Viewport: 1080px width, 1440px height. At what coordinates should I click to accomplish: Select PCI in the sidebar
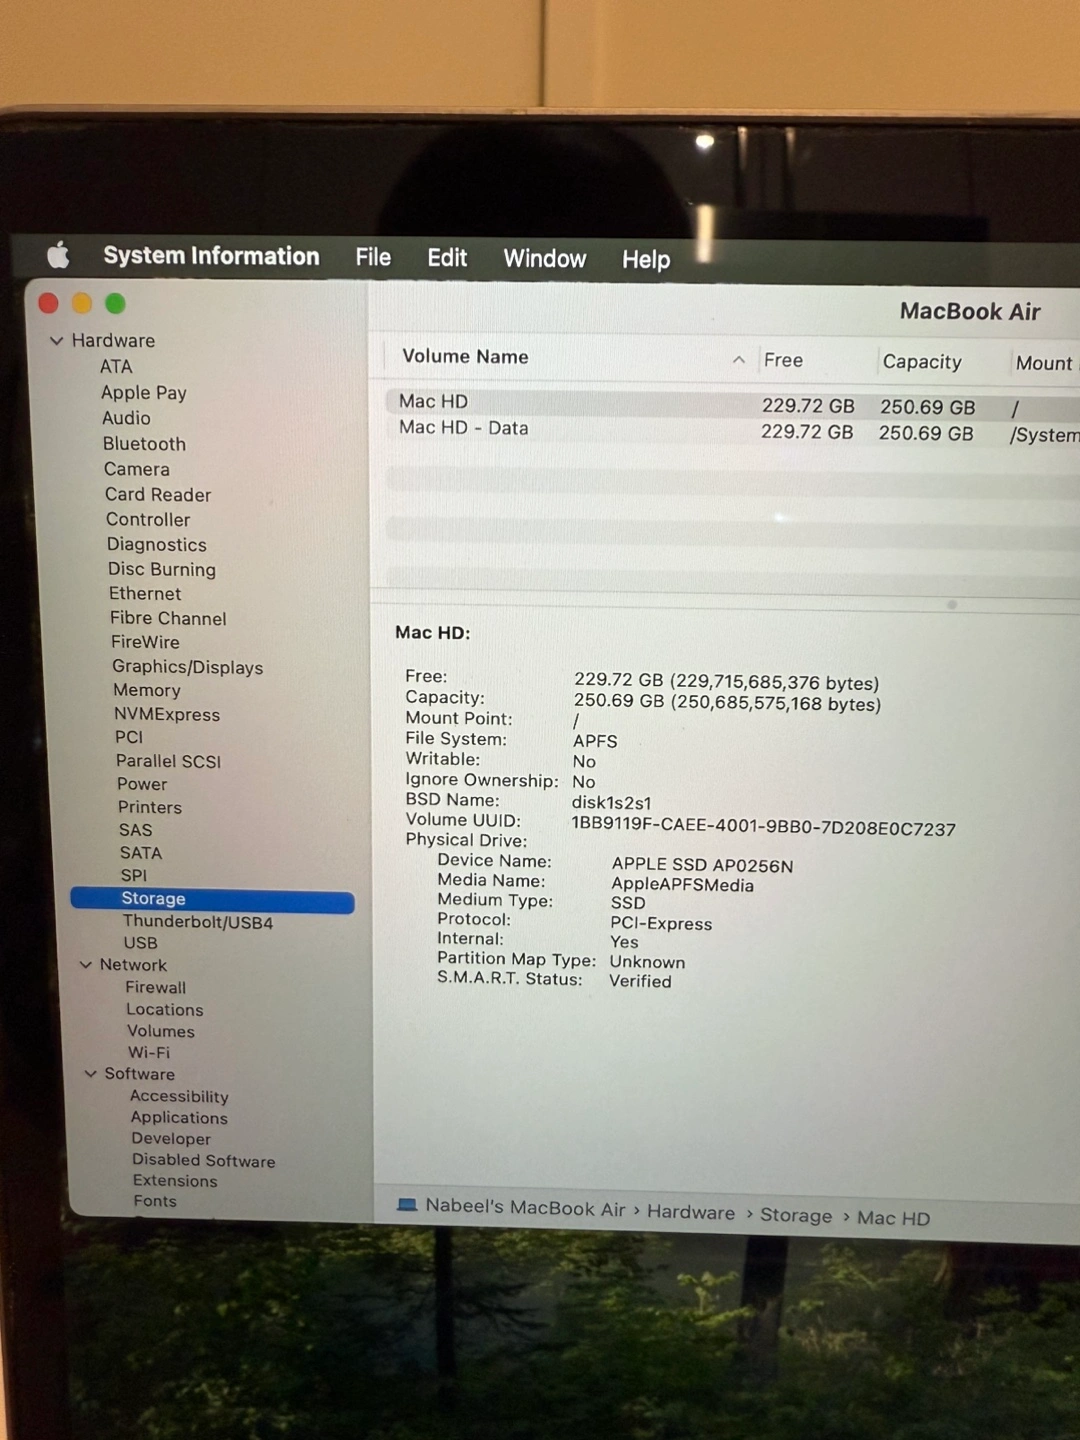tap(129, 737)
